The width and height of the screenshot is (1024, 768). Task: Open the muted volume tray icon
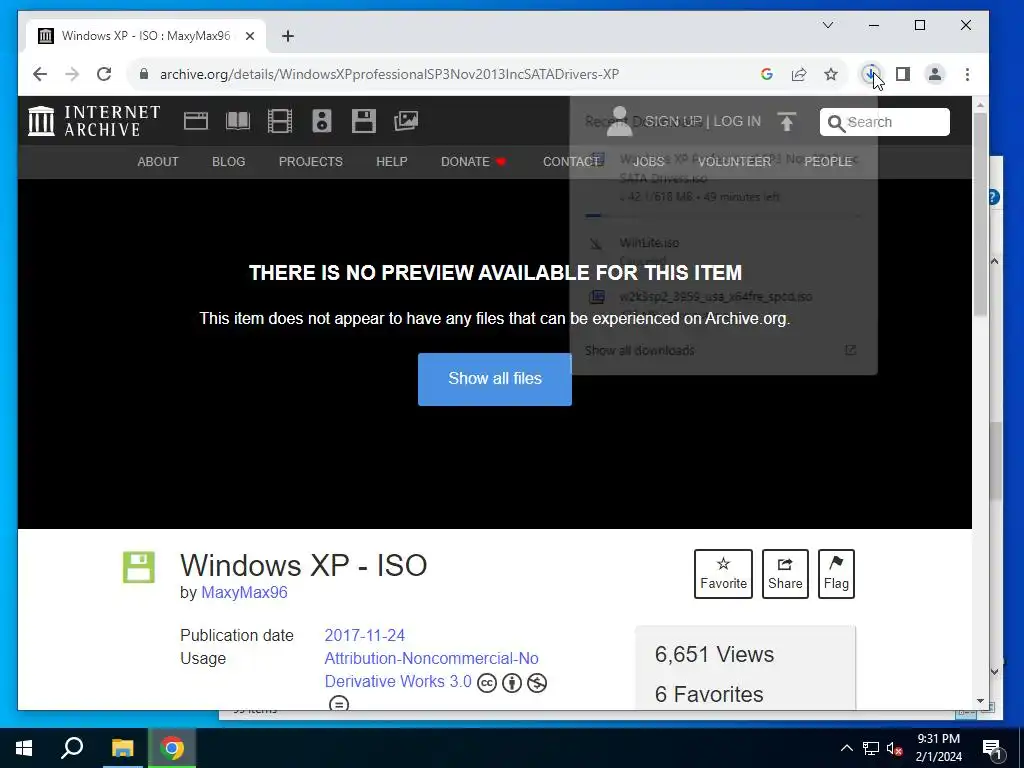pyautogui.click(x=895, y=748)
